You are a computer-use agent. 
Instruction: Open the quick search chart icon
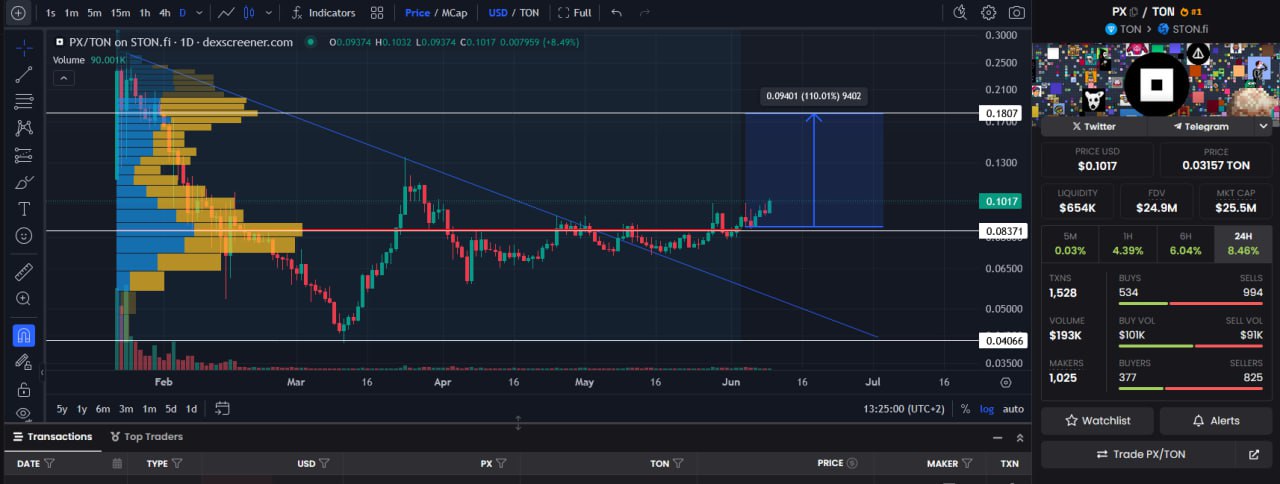[x=960, y=13]
